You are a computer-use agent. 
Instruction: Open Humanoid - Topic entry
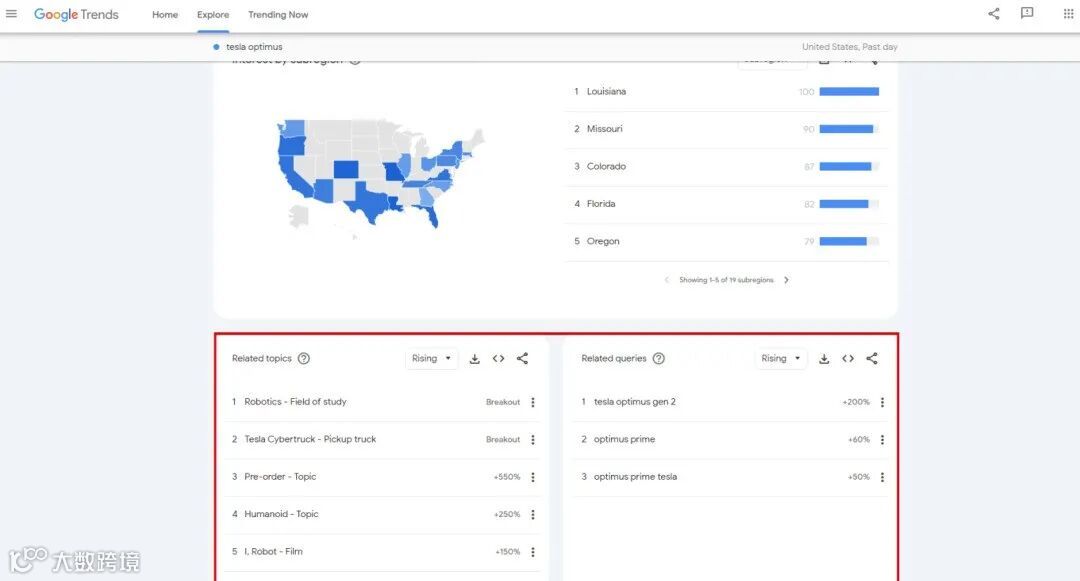pos(281,514)
